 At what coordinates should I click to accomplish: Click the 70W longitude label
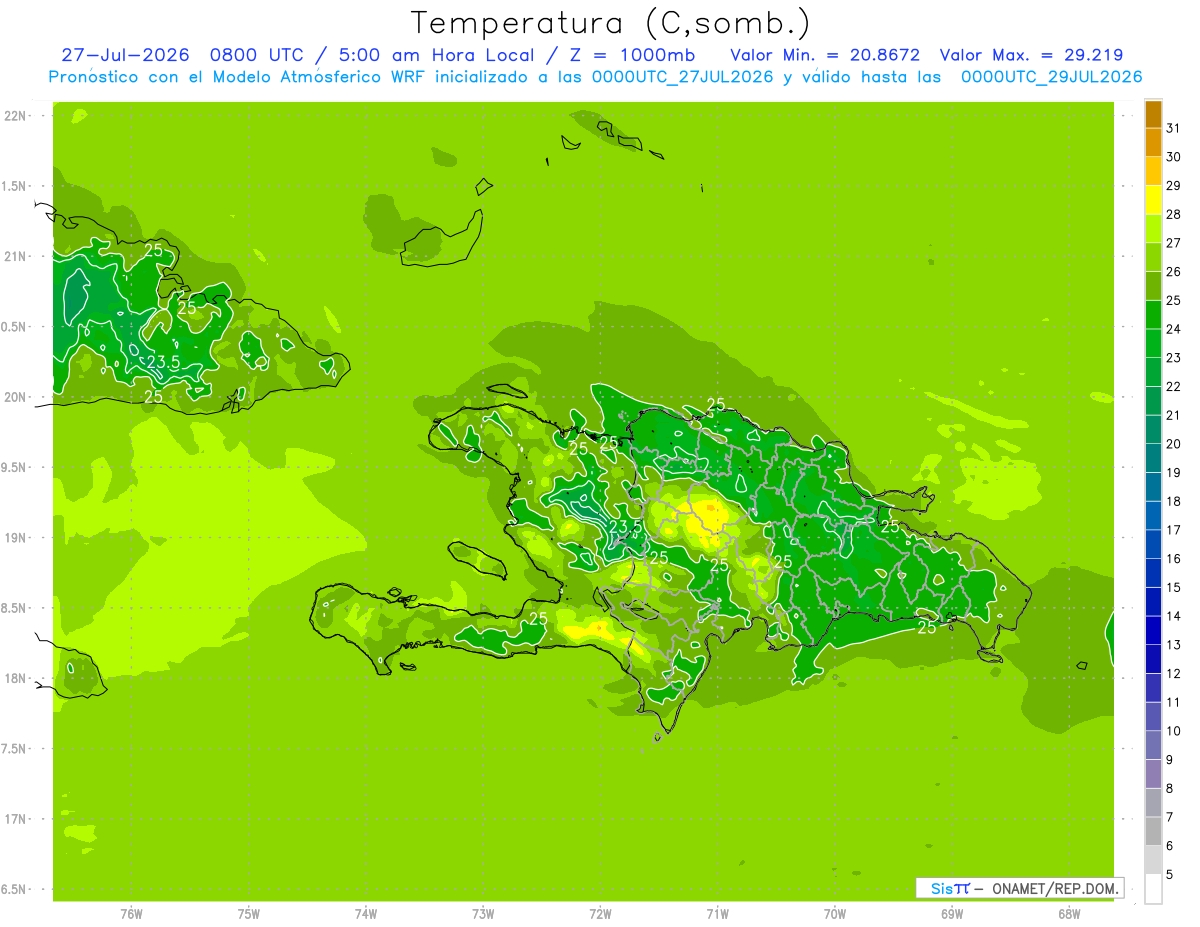click(835, 914)
